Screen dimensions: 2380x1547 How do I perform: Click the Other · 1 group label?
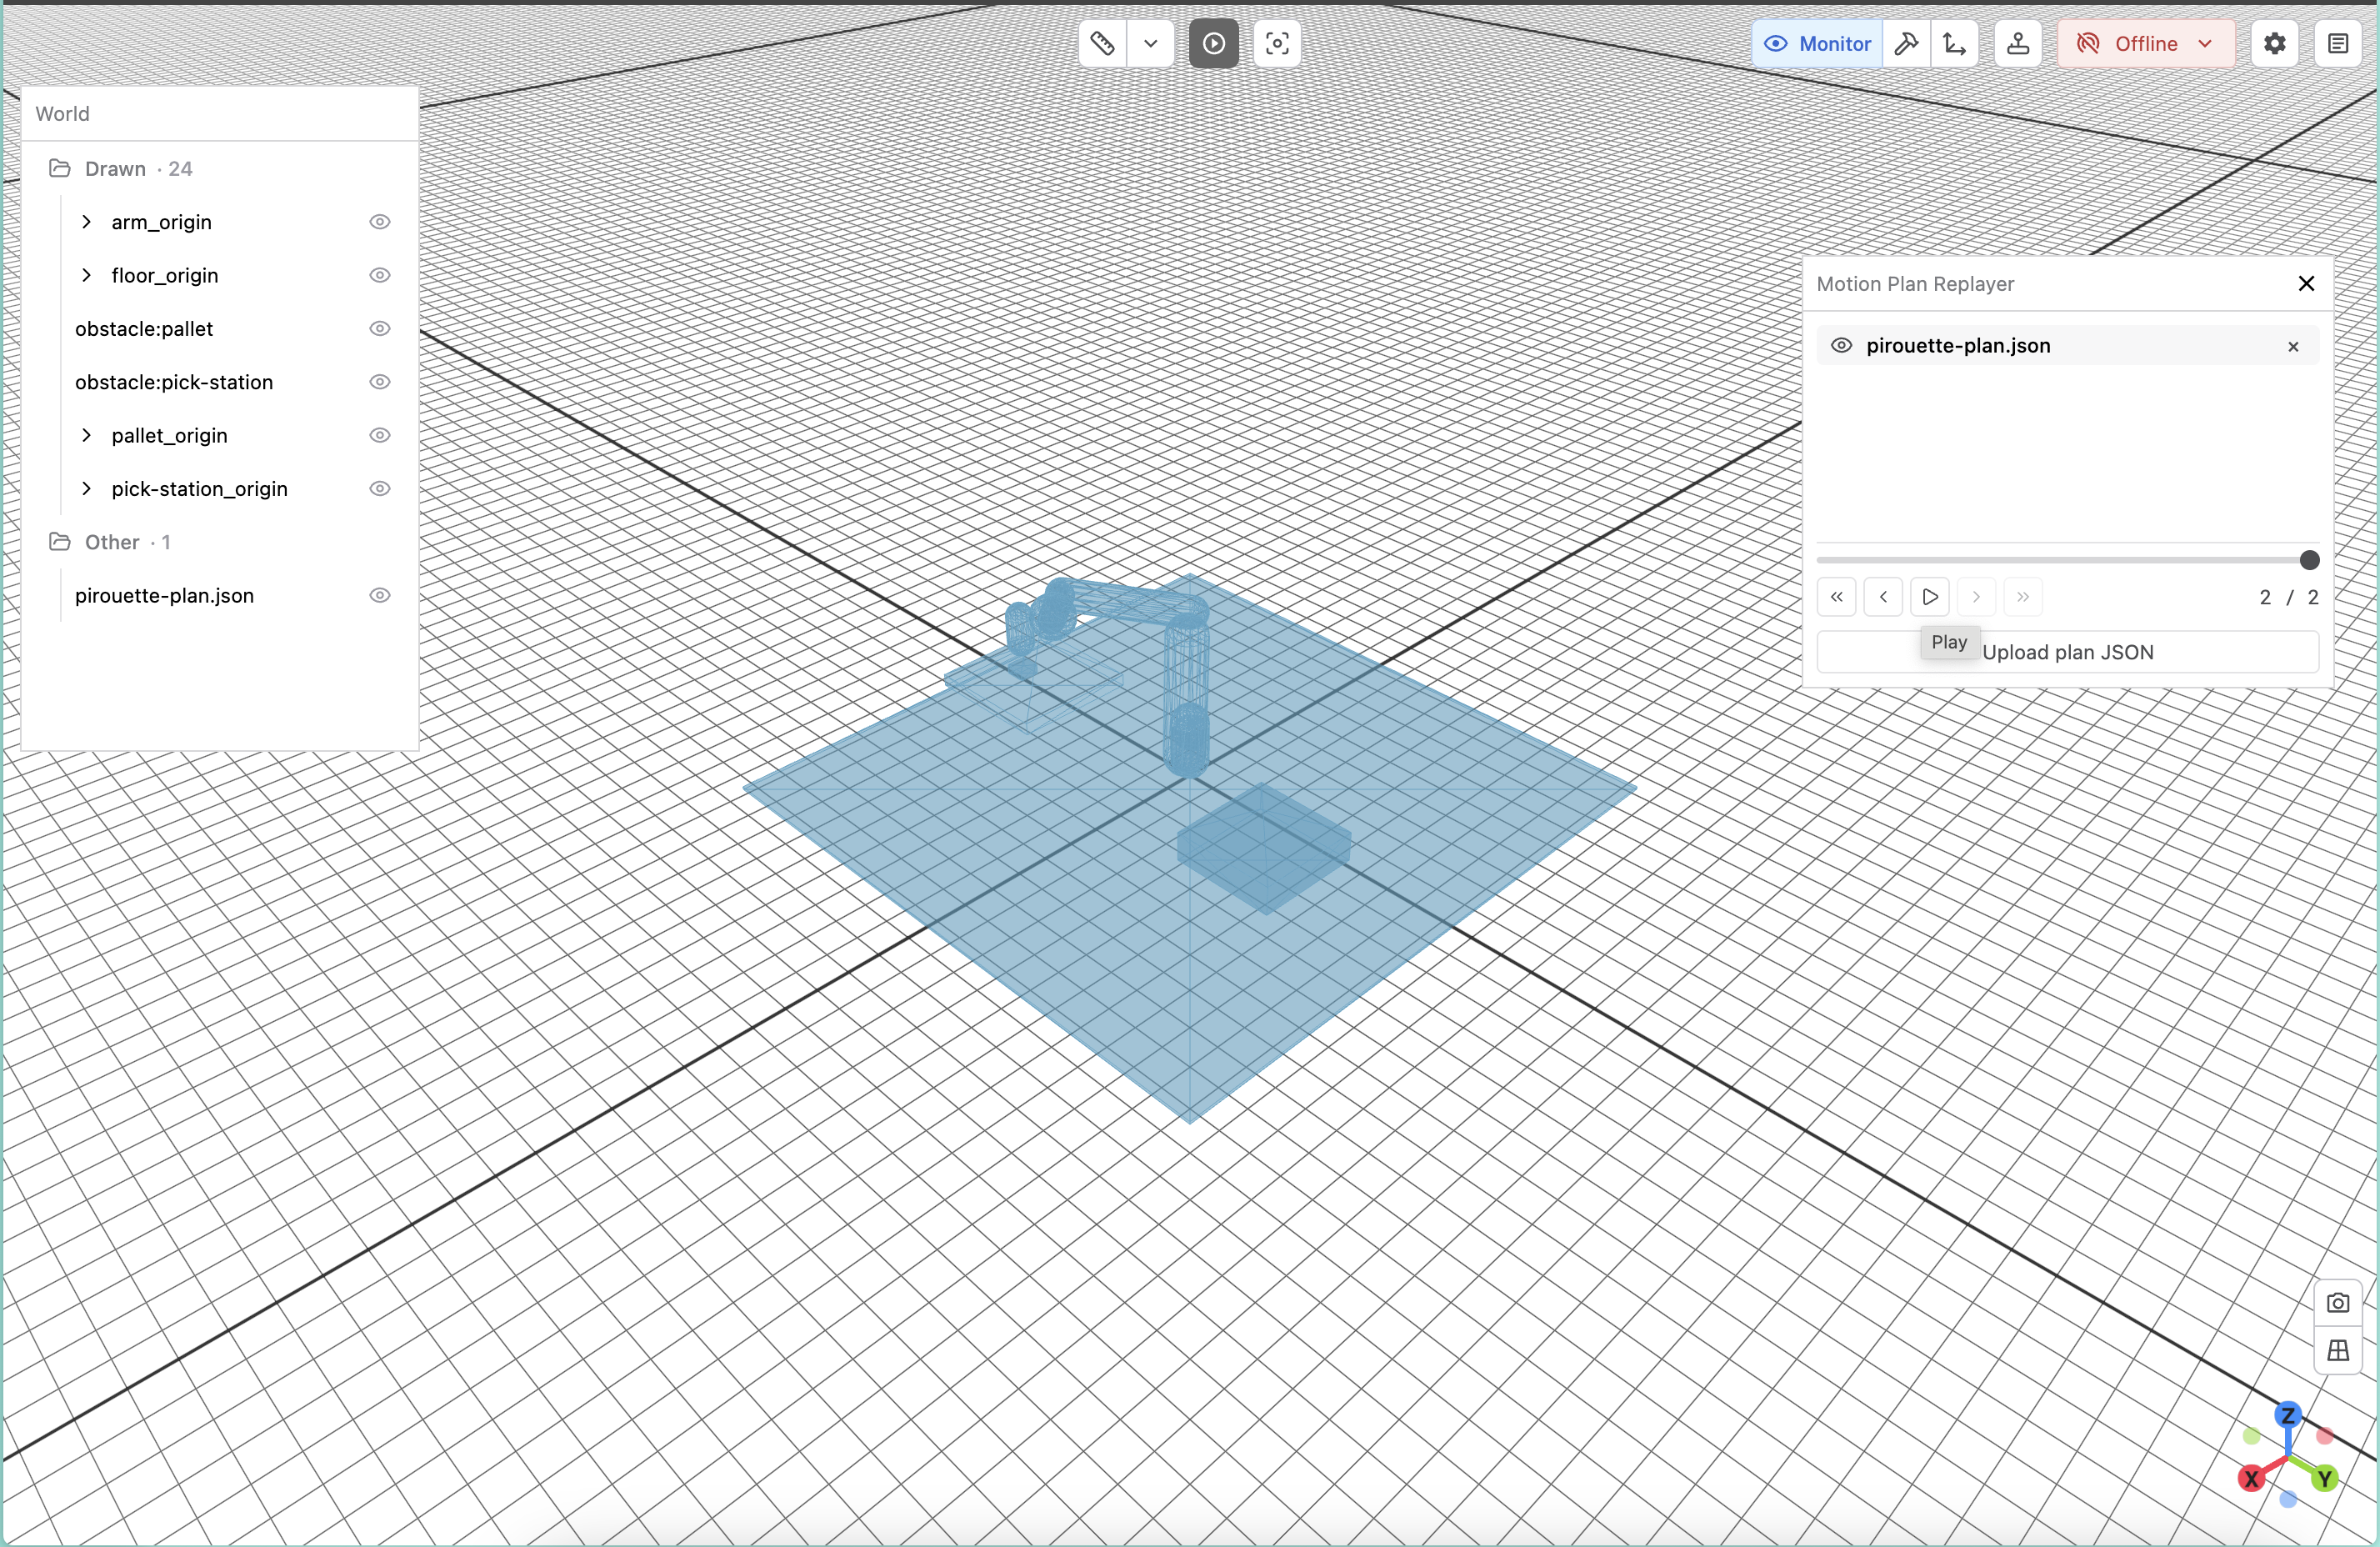click(x=128, y=542)
